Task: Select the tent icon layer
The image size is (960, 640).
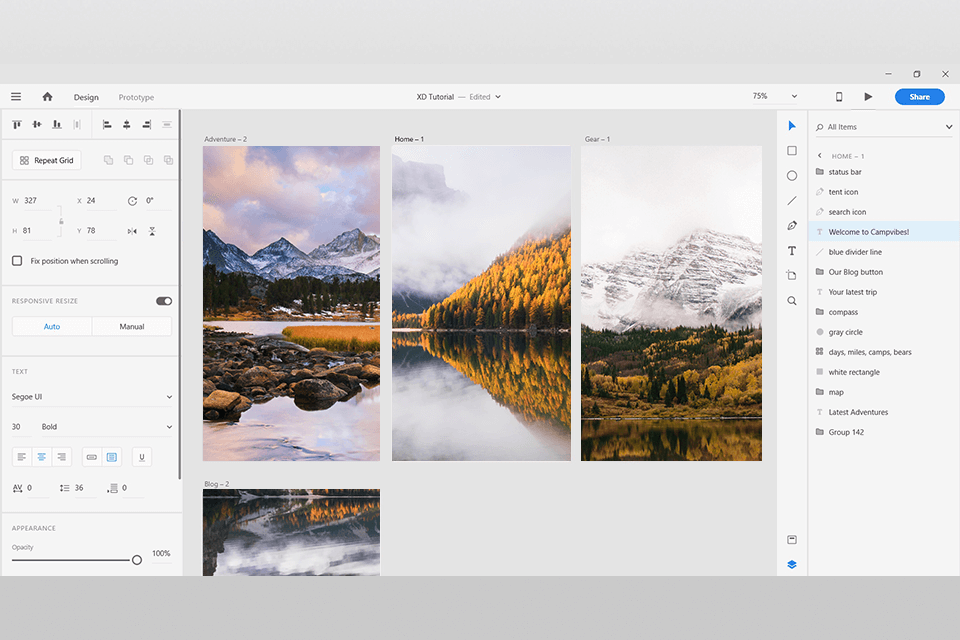Action: click(x=883, y=192)
